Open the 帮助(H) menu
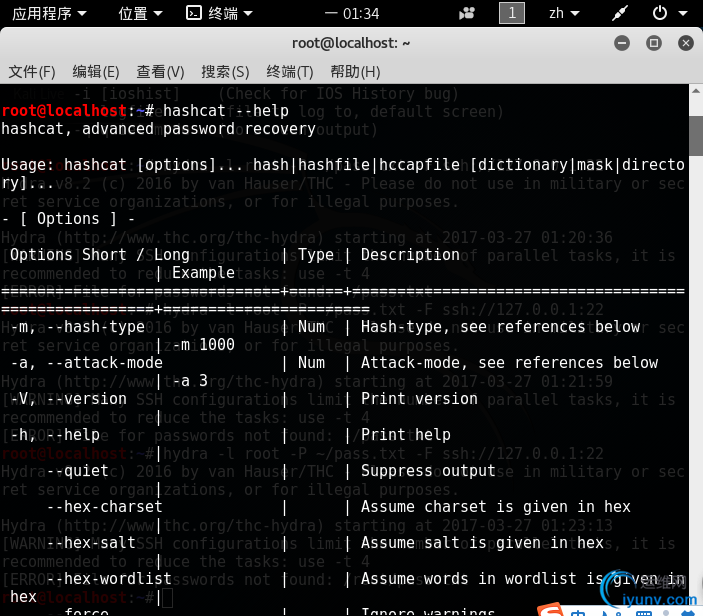This screenshot has height=616, width=703. point(355,72)
